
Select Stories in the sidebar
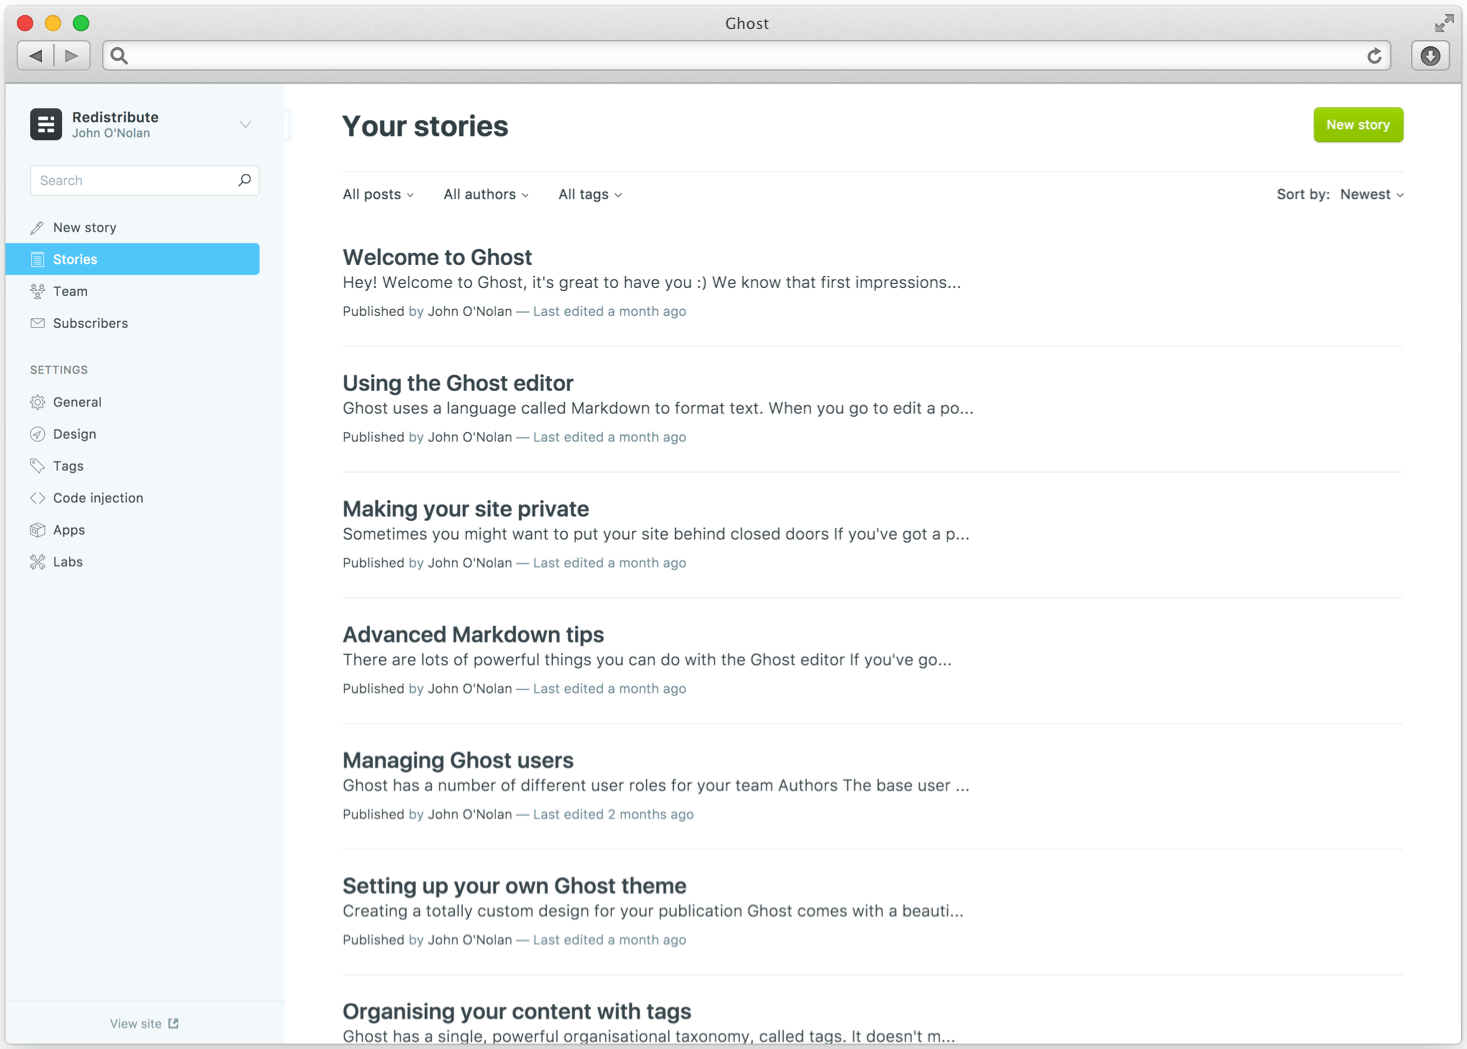click(x=133, y=259)
